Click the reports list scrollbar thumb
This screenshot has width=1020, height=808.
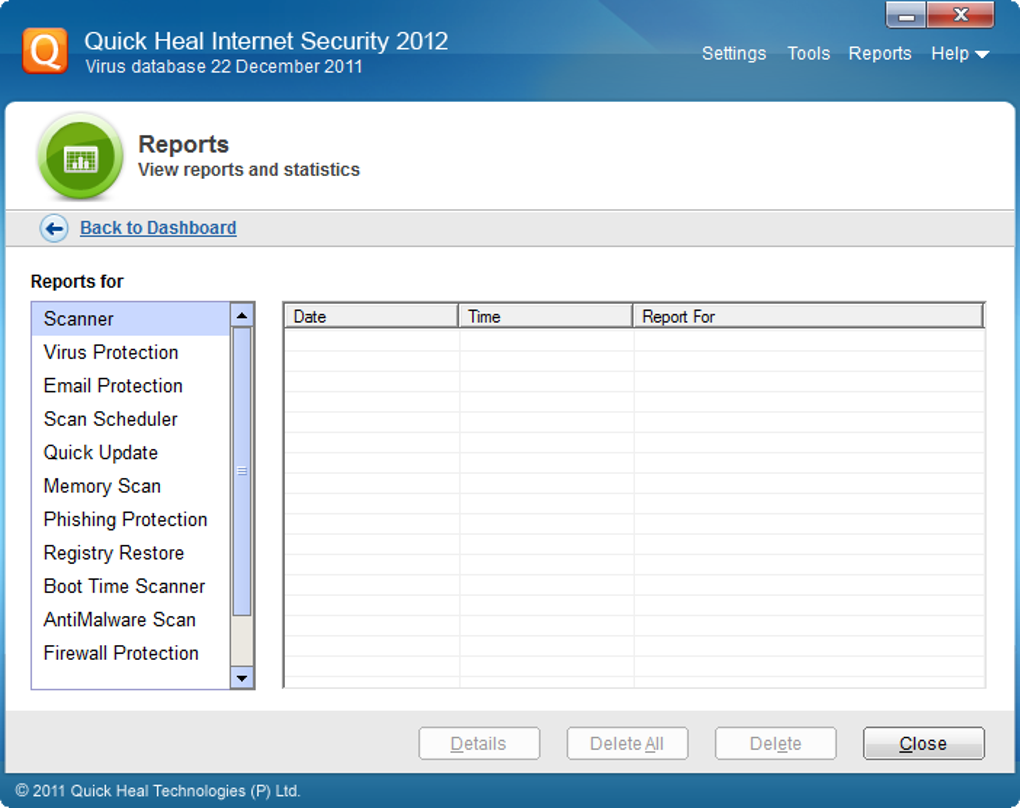[242, 471]
